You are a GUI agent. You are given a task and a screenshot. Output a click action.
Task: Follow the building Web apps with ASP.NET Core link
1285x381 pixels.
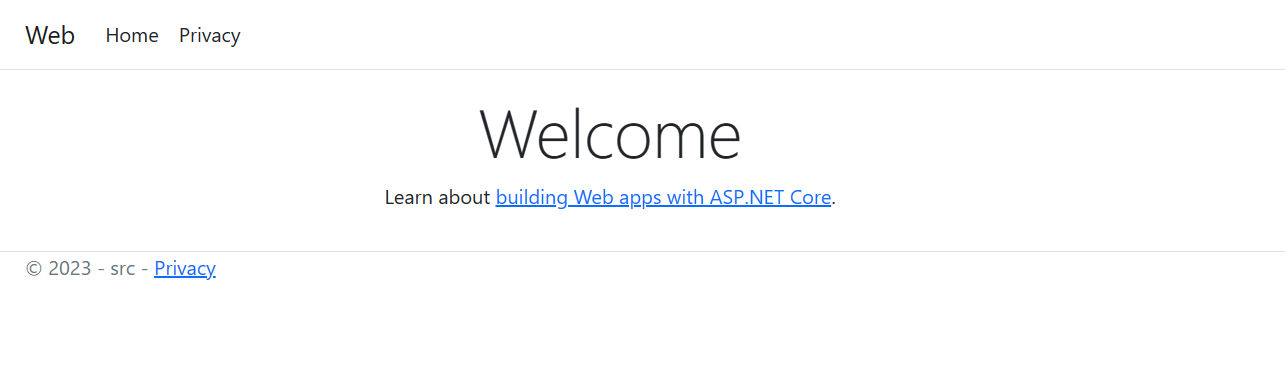click(663, 197)
